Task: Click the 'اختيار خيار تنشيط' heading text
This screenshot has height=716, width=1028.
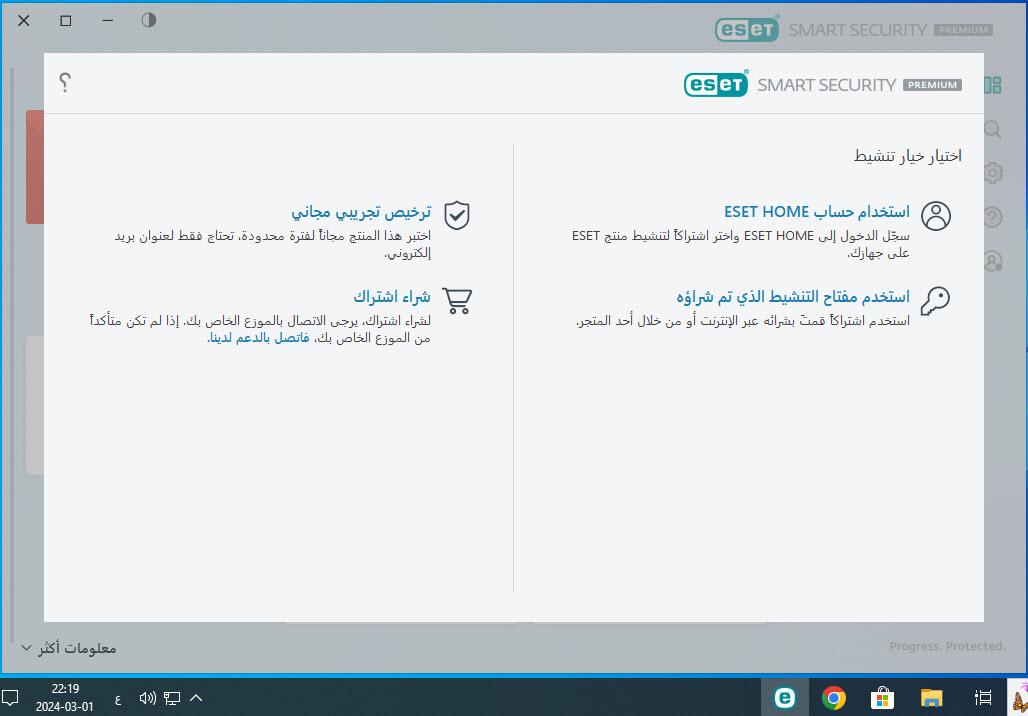Action: coord(907,156)
